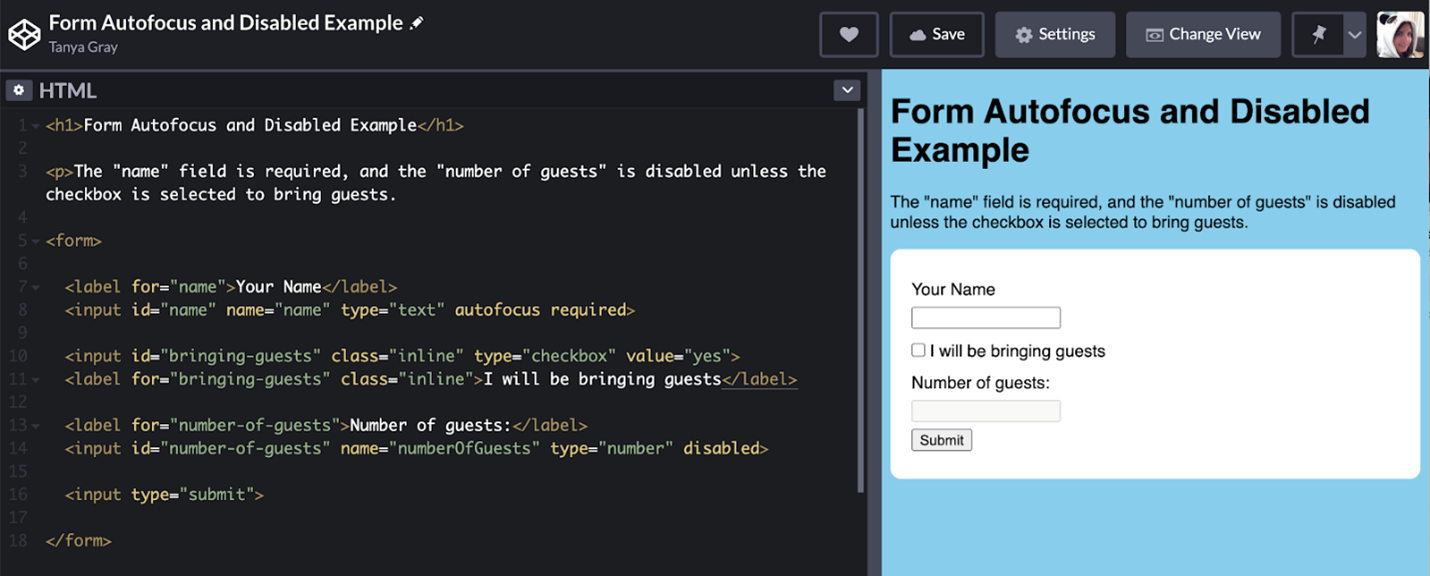Click the CodePen logo icon

click(x=24, y=34)
